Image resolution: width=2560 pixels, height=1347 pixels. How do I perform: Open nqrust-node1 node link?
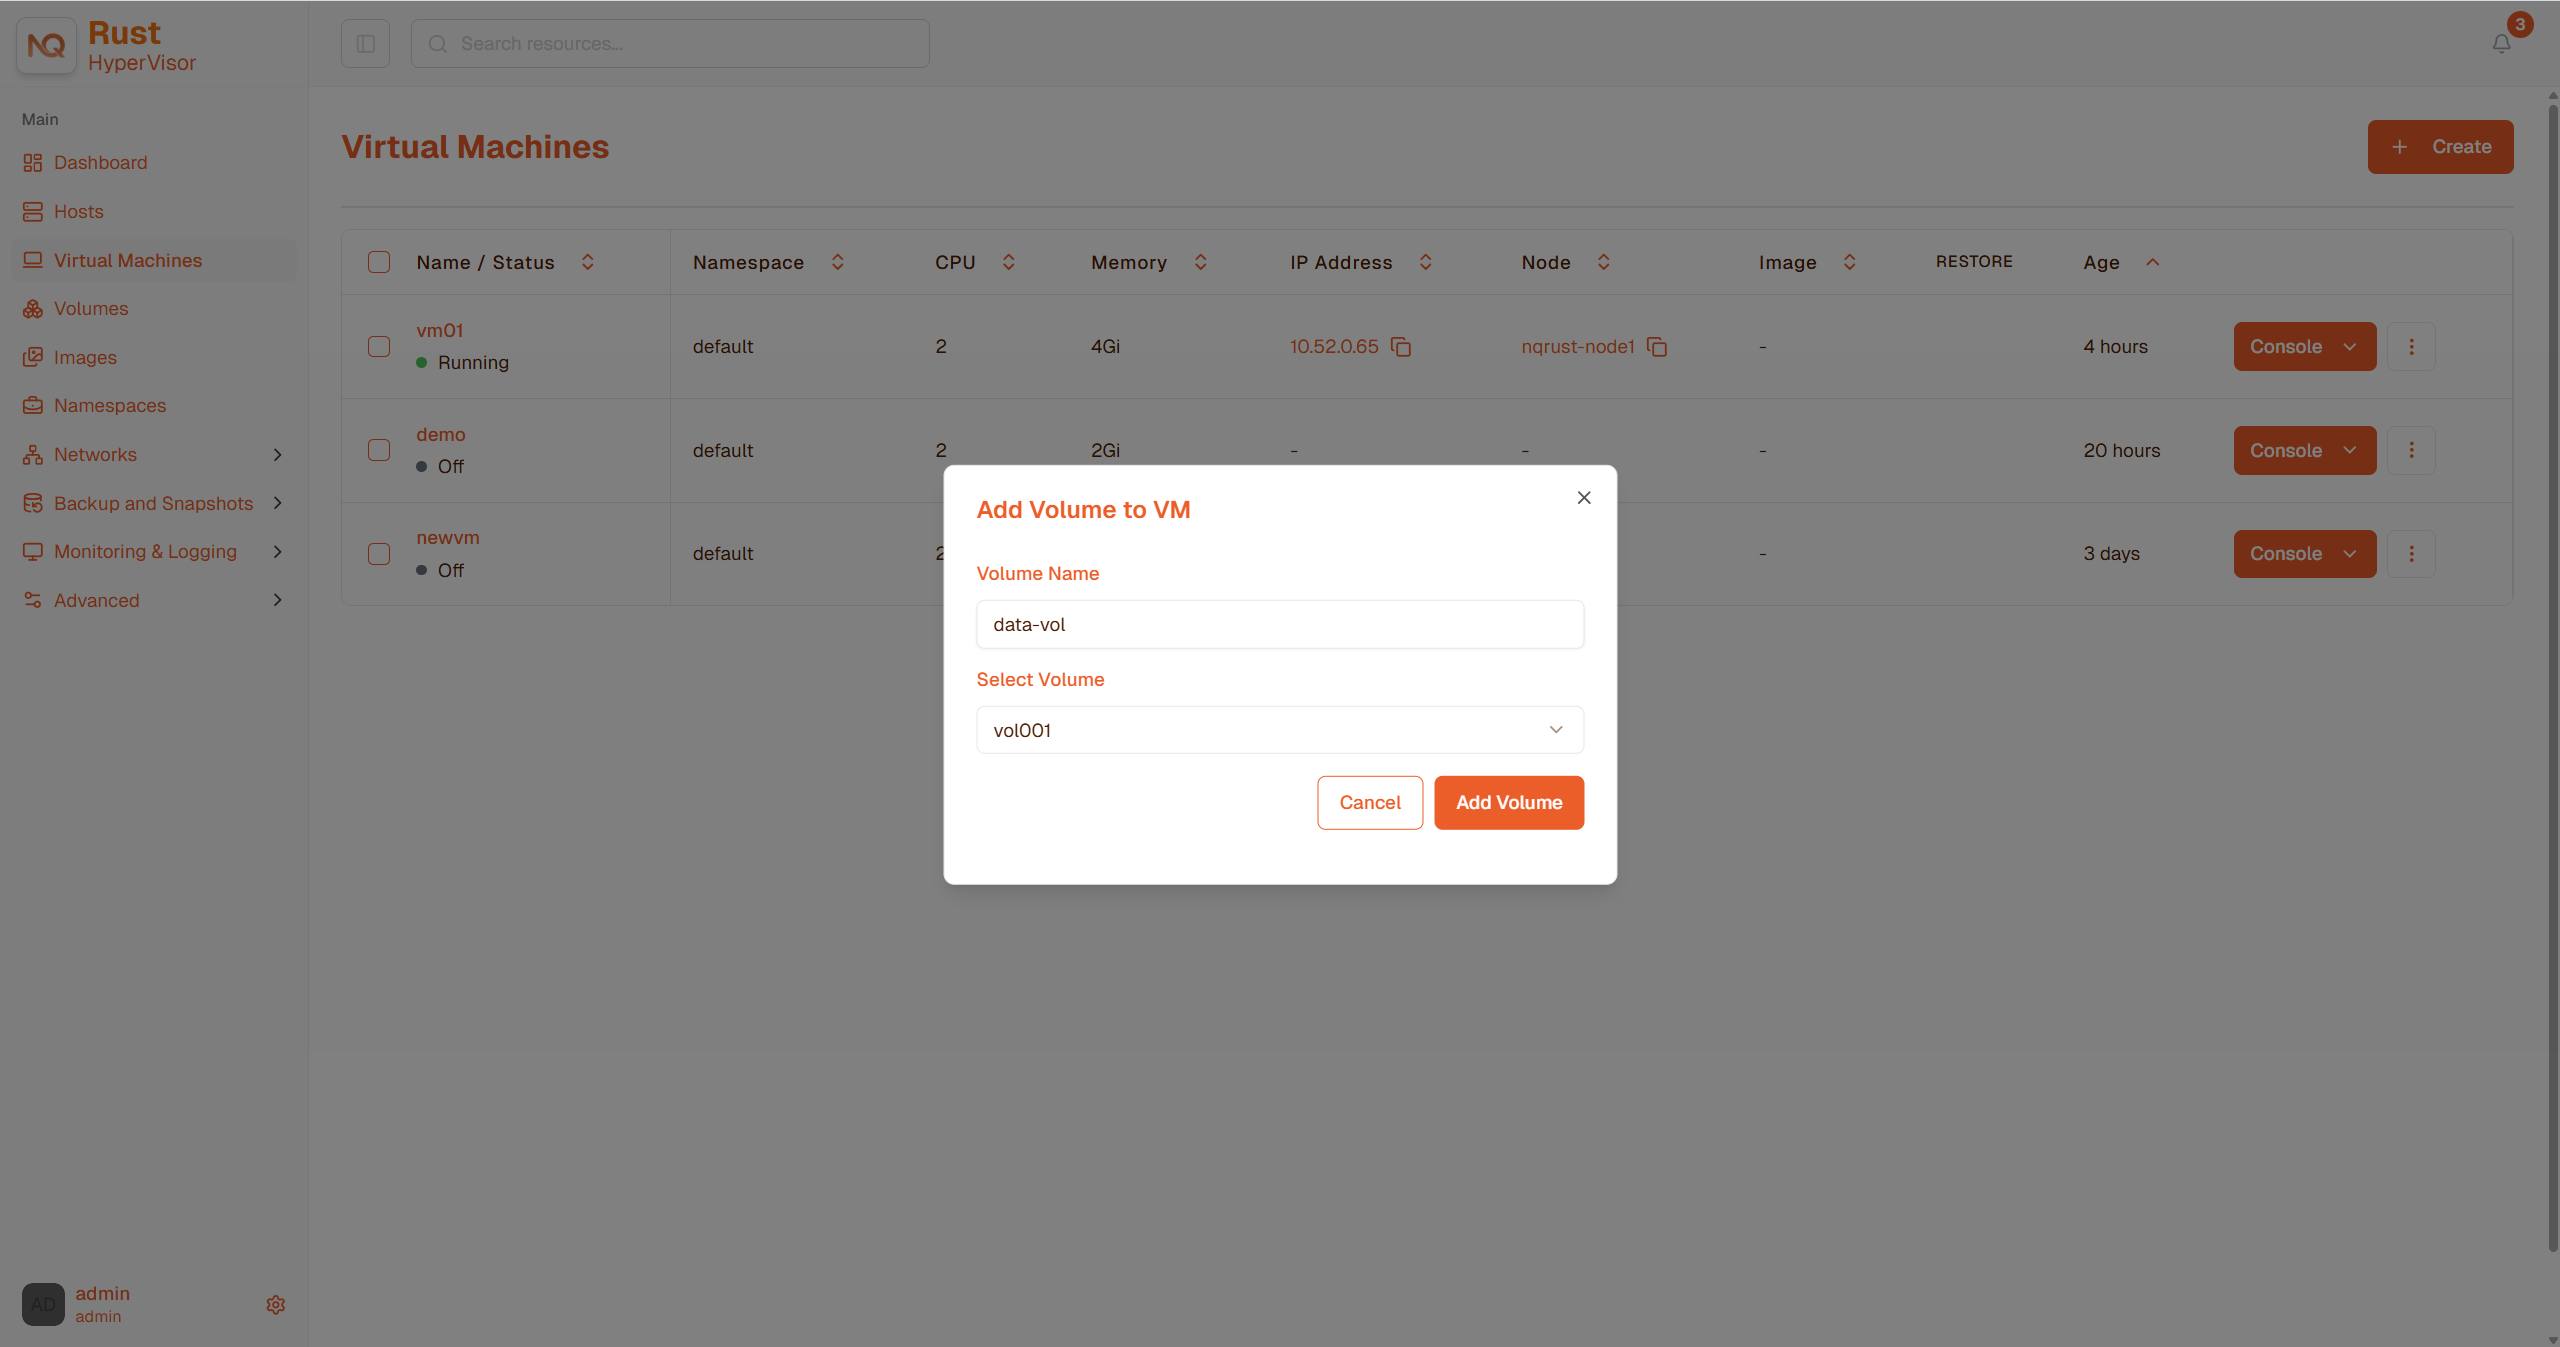1577,347
